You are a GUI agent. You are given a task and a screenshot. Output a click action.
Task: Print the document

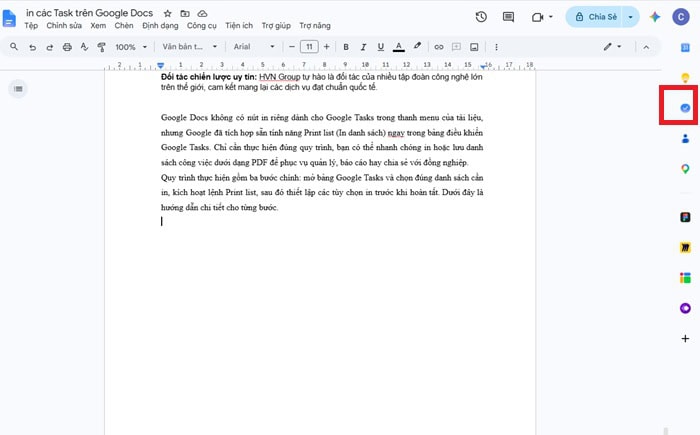[x=67, y=47]
